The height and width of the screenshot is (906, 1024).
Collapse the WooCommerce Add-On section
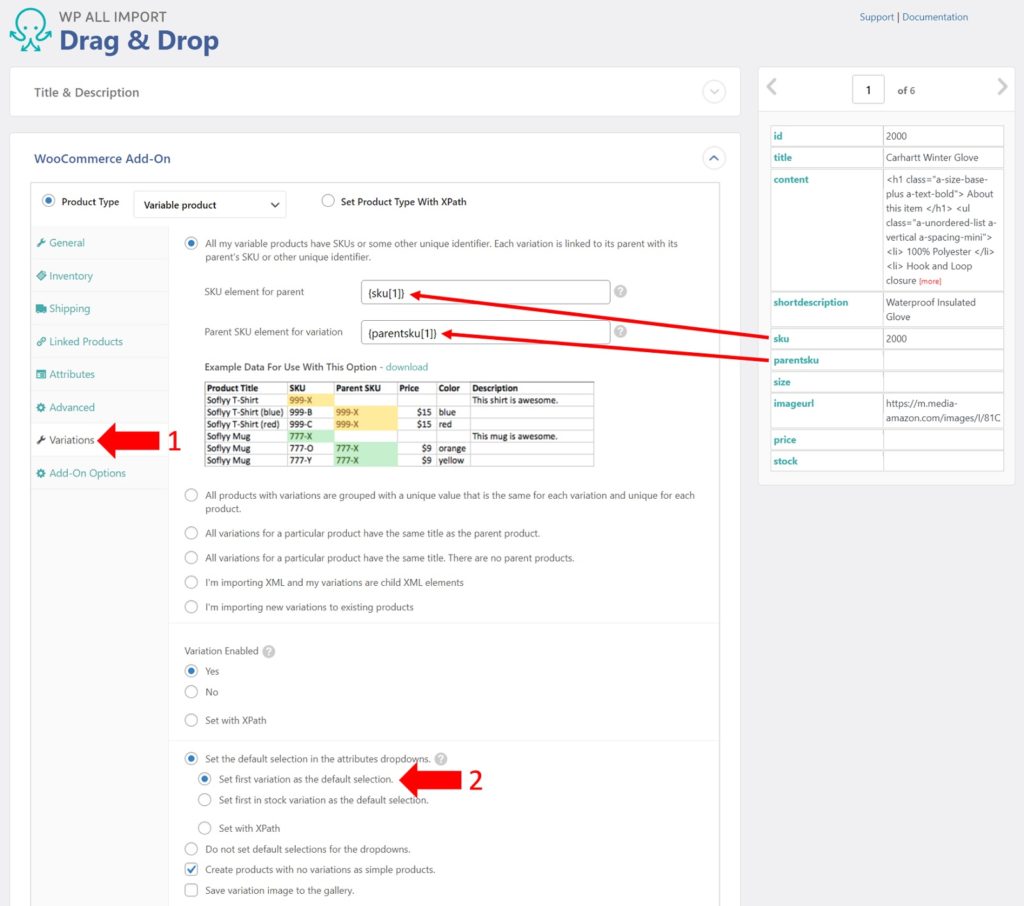coord(714,158)
